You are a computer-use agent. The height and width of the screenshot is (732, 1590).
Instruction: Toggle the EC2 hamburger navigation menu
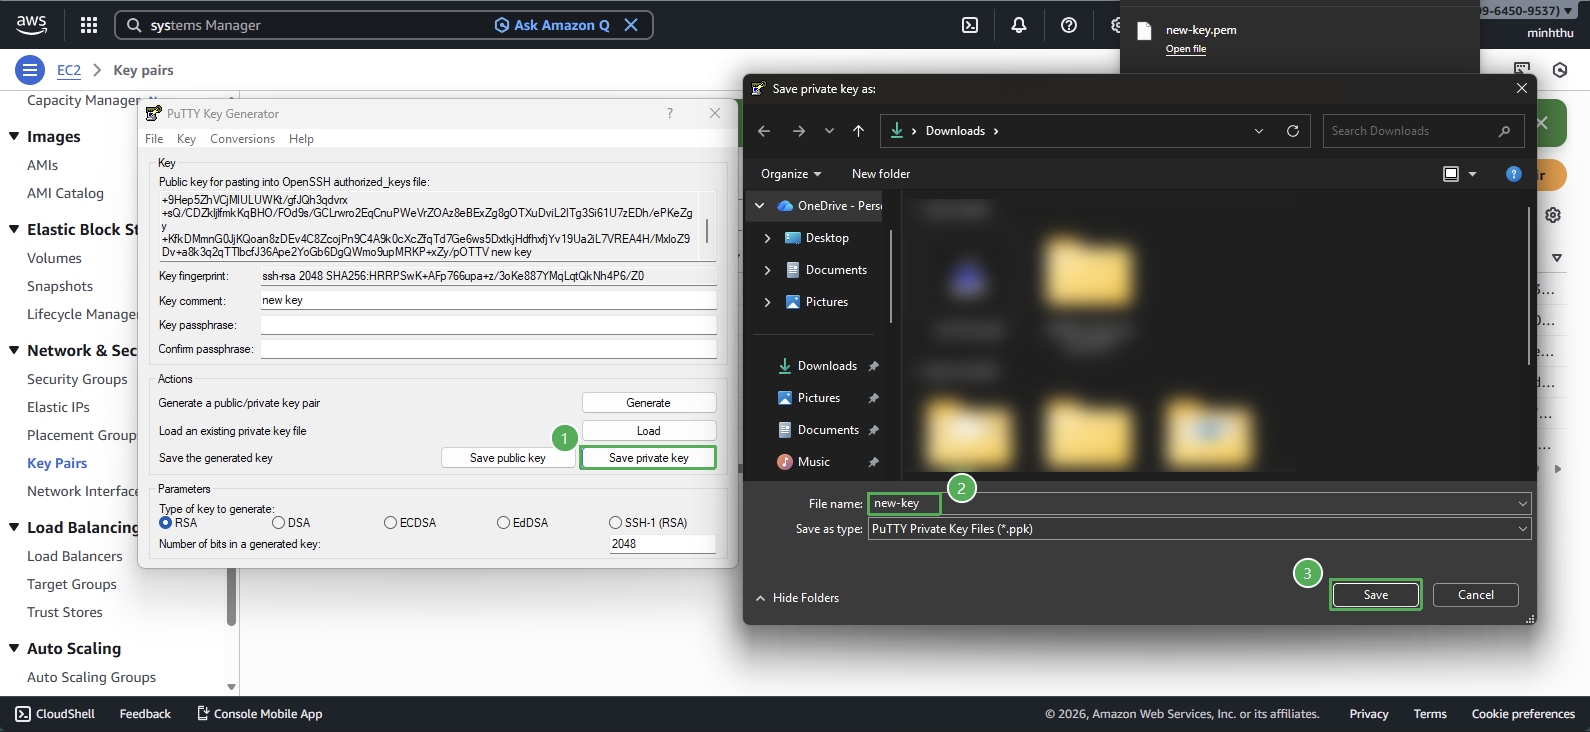30,70
